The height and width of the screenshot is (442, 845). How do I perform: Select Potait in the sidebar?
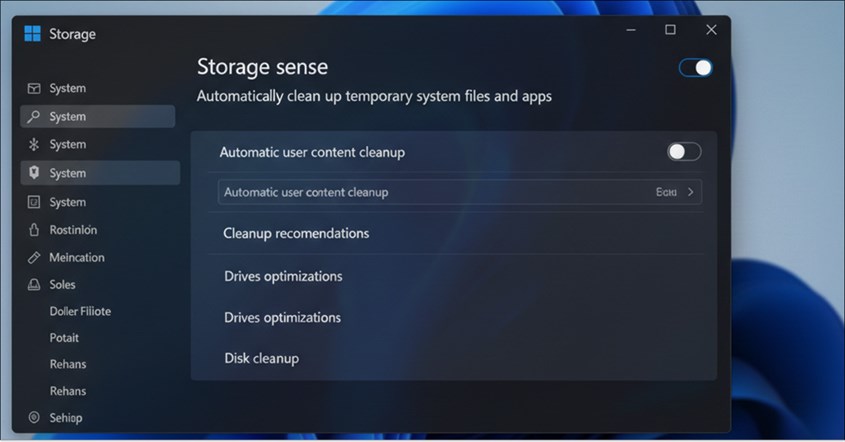pos(64,338)
